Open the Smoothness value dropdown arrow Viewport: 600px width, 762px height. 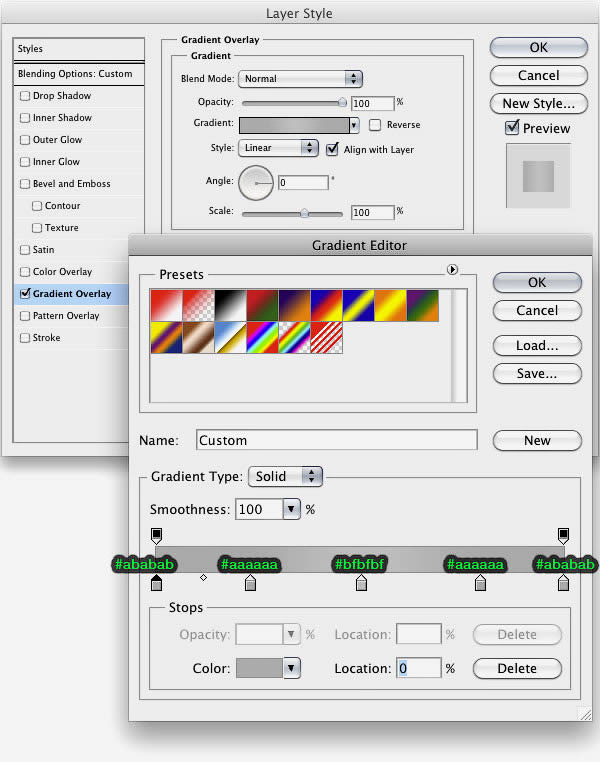(x=291, y=509)
